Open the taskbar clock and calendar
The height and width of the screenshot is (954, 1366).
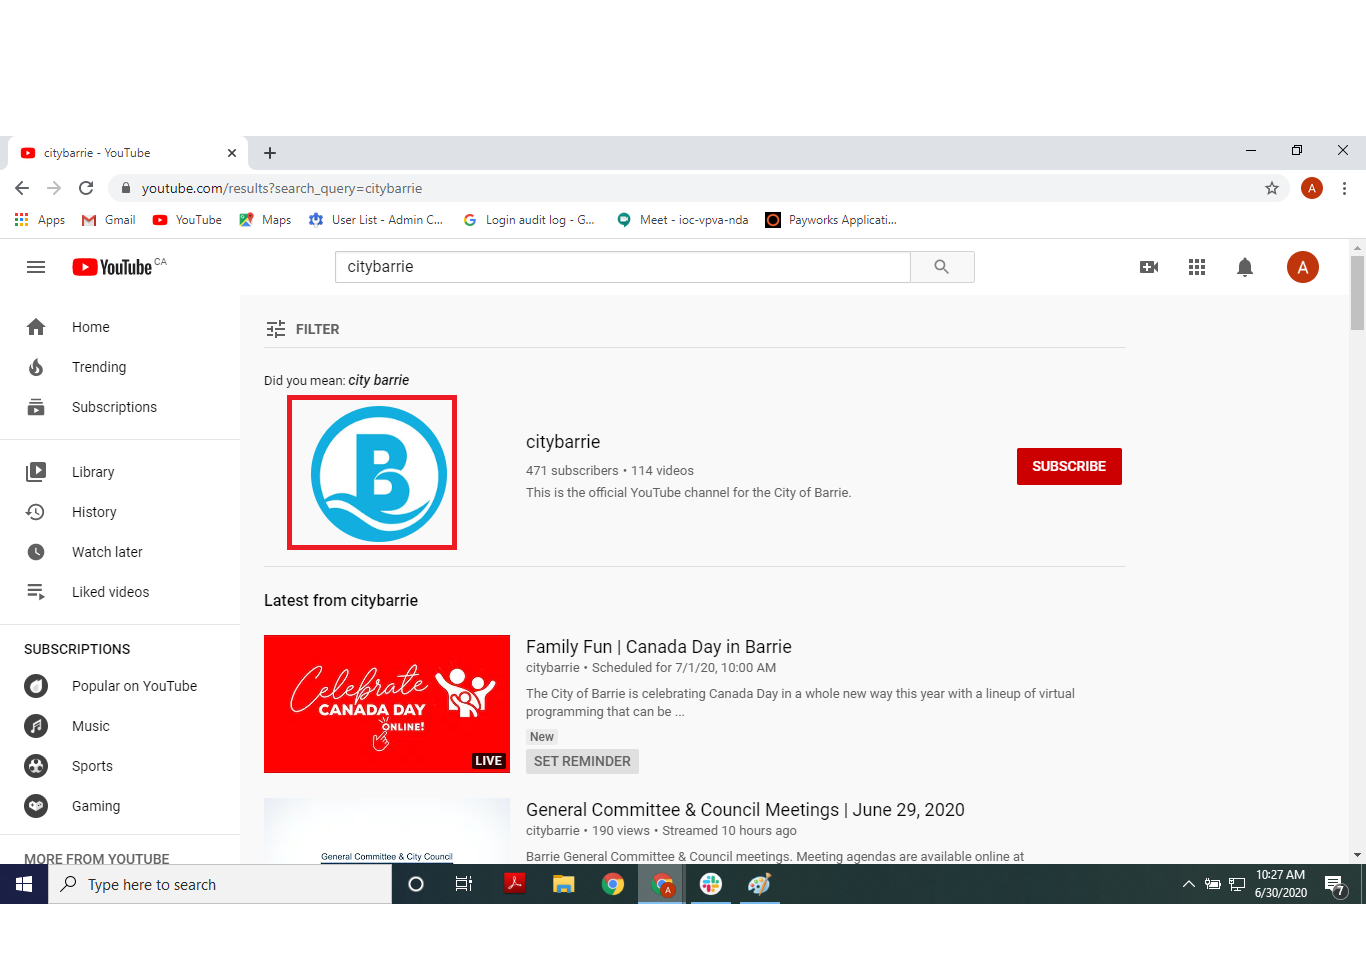1281,884
